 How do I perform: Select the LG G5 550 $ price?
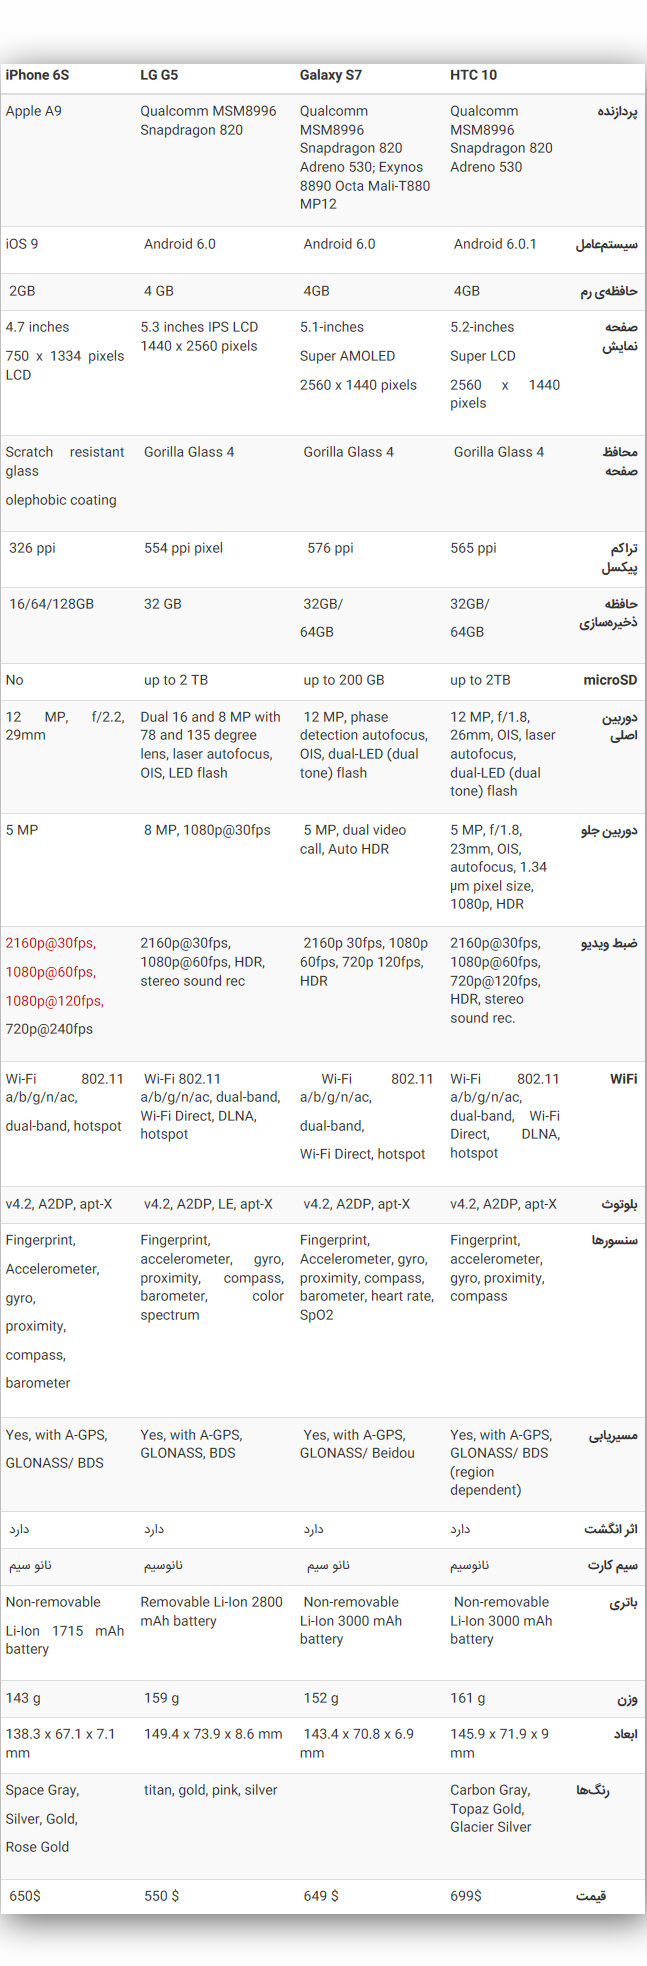pyautogui.click(x=162, y=1896)
